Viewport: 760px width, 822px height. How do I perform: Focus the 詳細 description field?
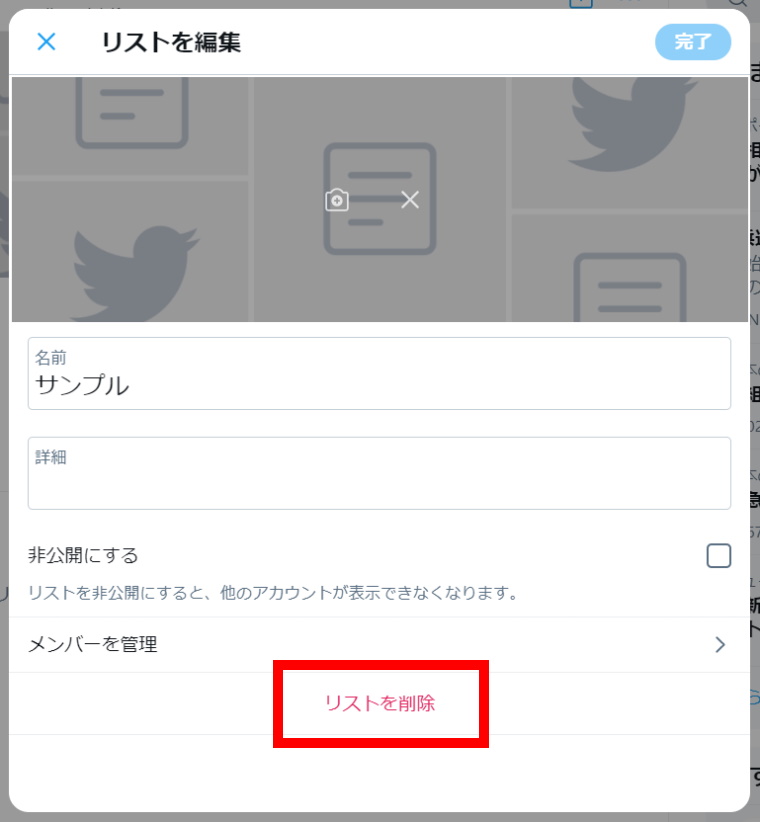[x=379, y=473]
